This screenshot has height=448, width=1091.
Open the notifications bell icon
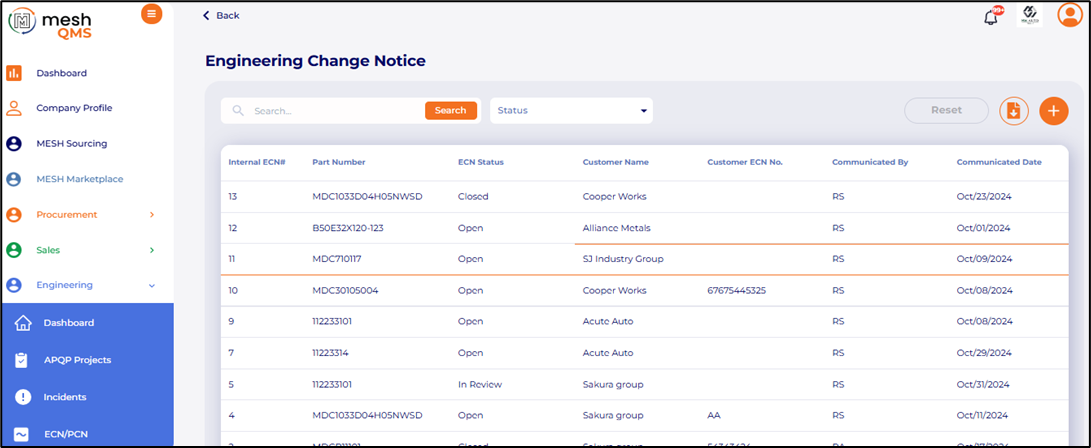point(991,16)
